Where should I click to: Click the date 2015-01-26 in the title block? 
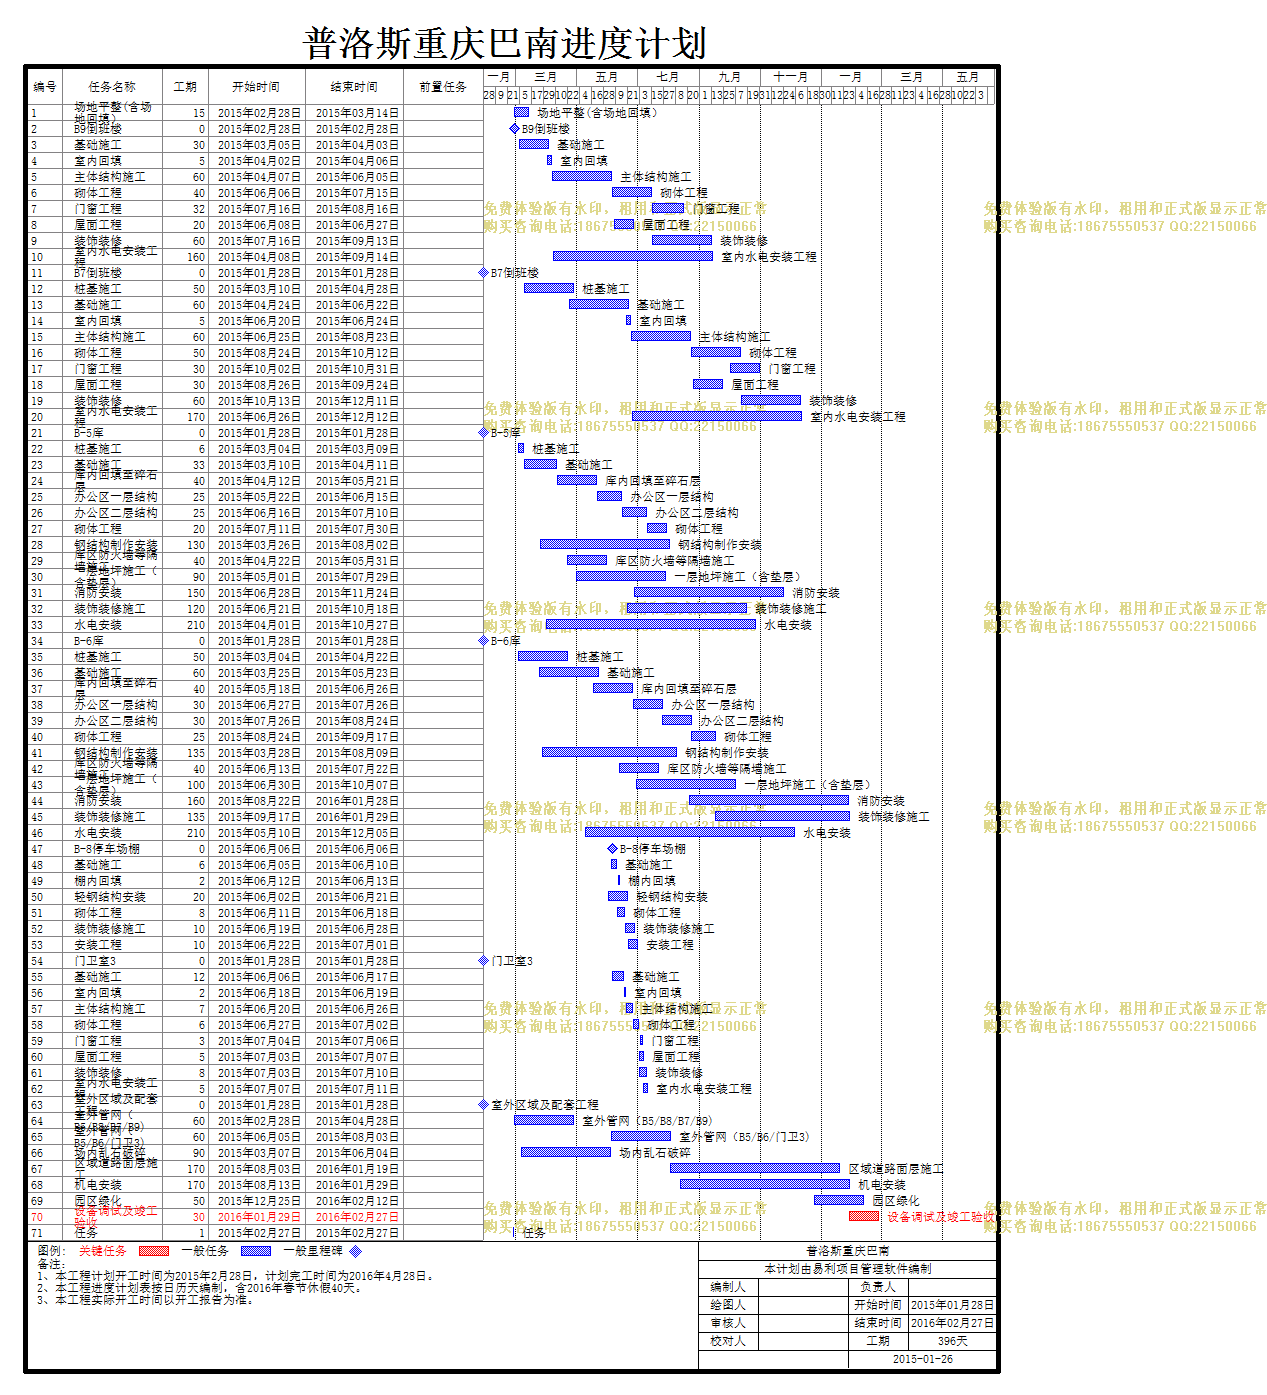coord(923,1359)
